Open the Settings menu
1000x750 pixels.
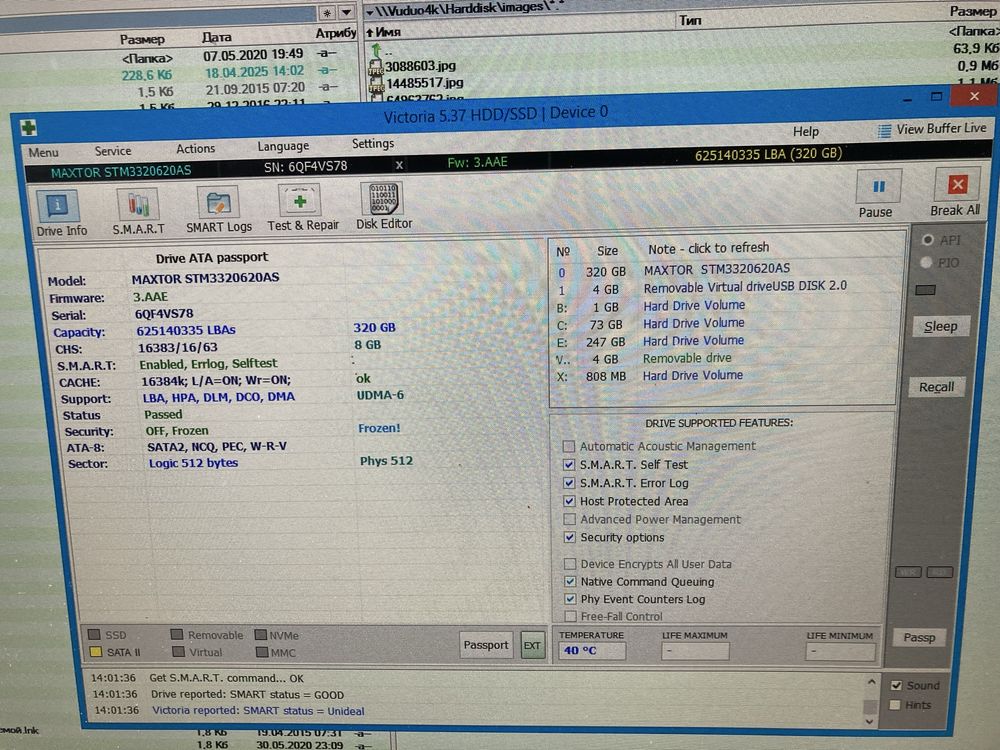click(x=373, y=143)
